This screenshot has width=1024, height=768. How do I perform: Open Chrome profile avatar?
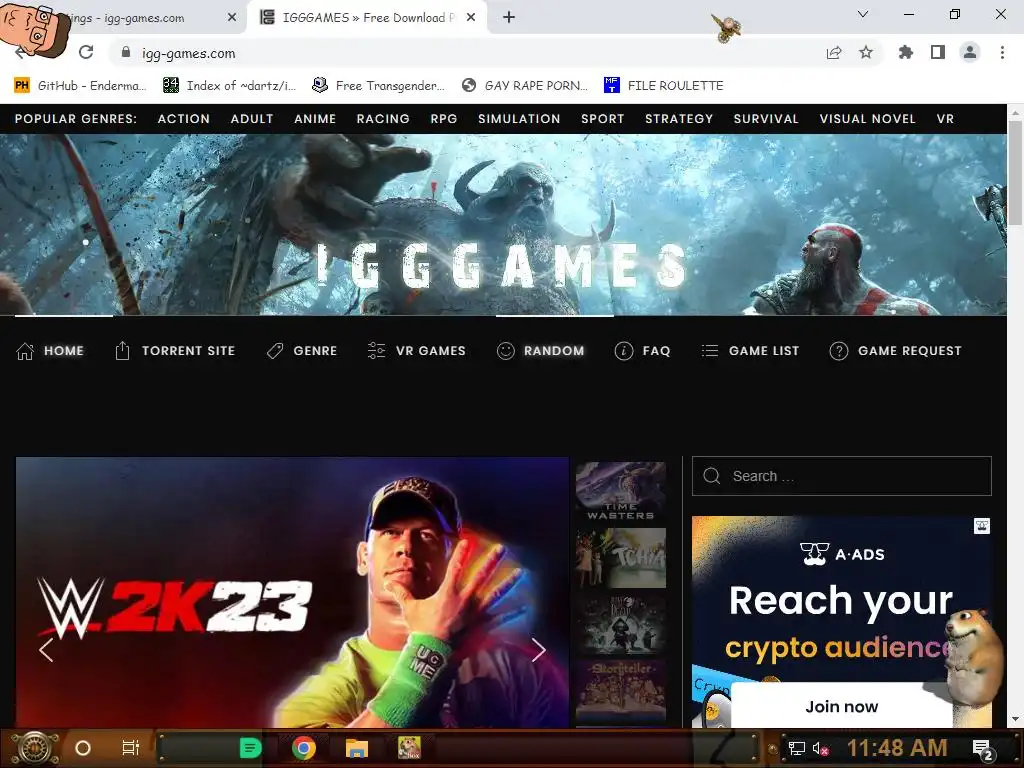(970, 52)
